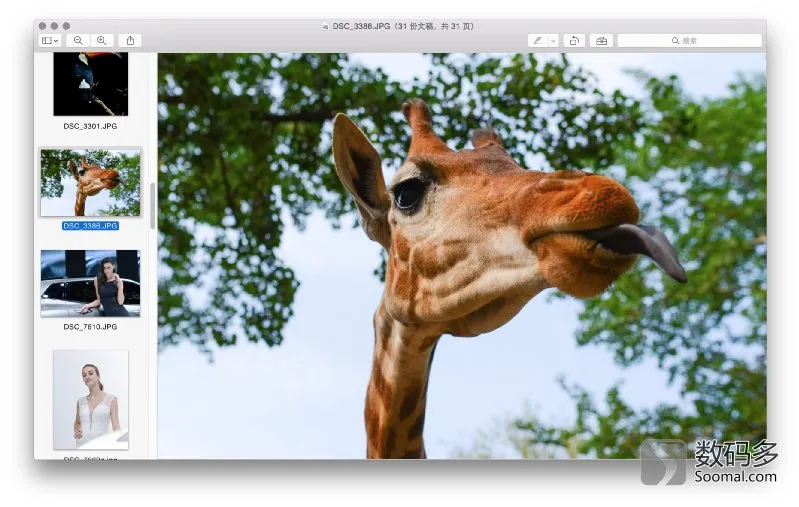Screen dimensions: 799x507
Task: Select the DSC_3301.JPG bird thumbnail
Action: pos(91,84)
